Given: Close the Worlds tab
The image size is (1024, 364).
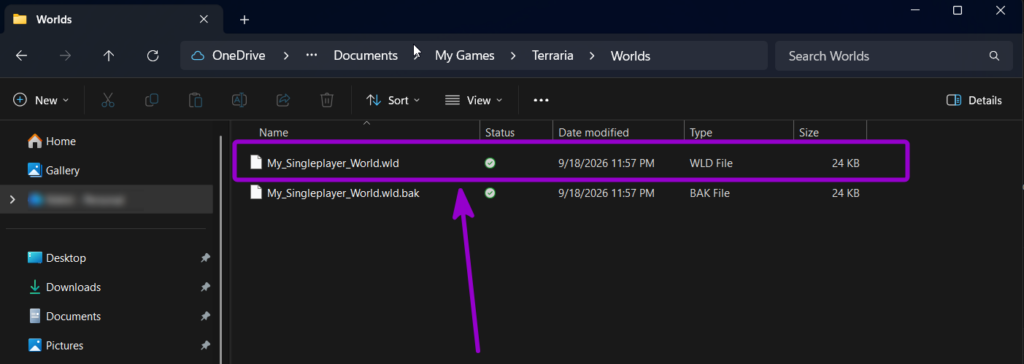Looking at the screenshot, I should 204,19.
